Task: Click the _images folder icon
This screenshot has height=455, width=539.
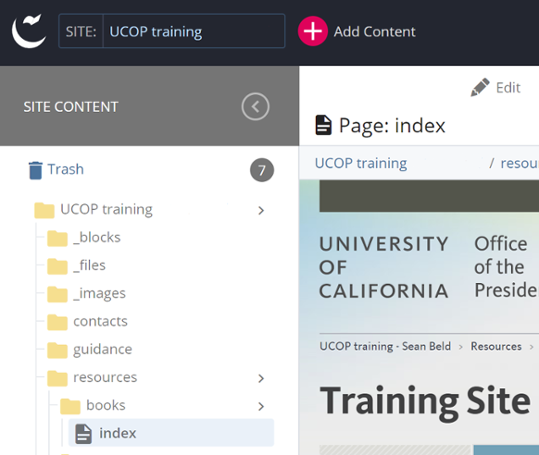Action: click(x=57, y=294)
